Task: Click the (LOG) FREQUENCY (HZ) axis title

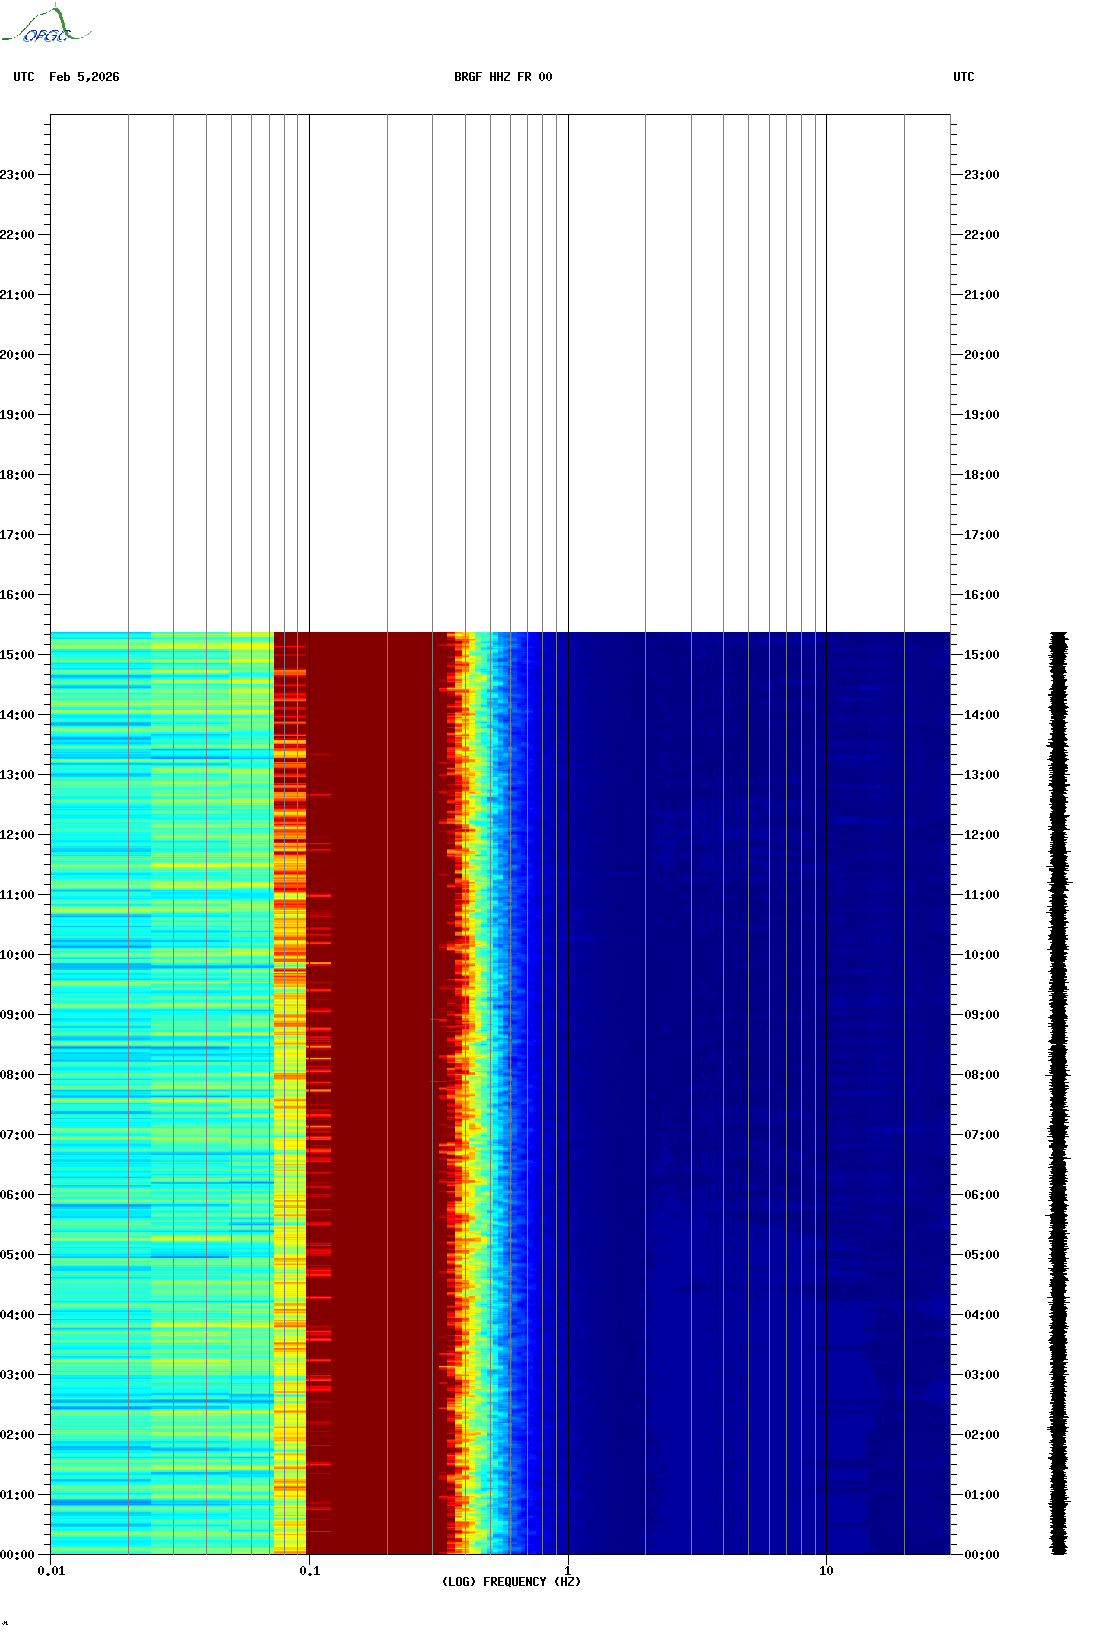Action: pyautogui.click(x=511, y=1582)
